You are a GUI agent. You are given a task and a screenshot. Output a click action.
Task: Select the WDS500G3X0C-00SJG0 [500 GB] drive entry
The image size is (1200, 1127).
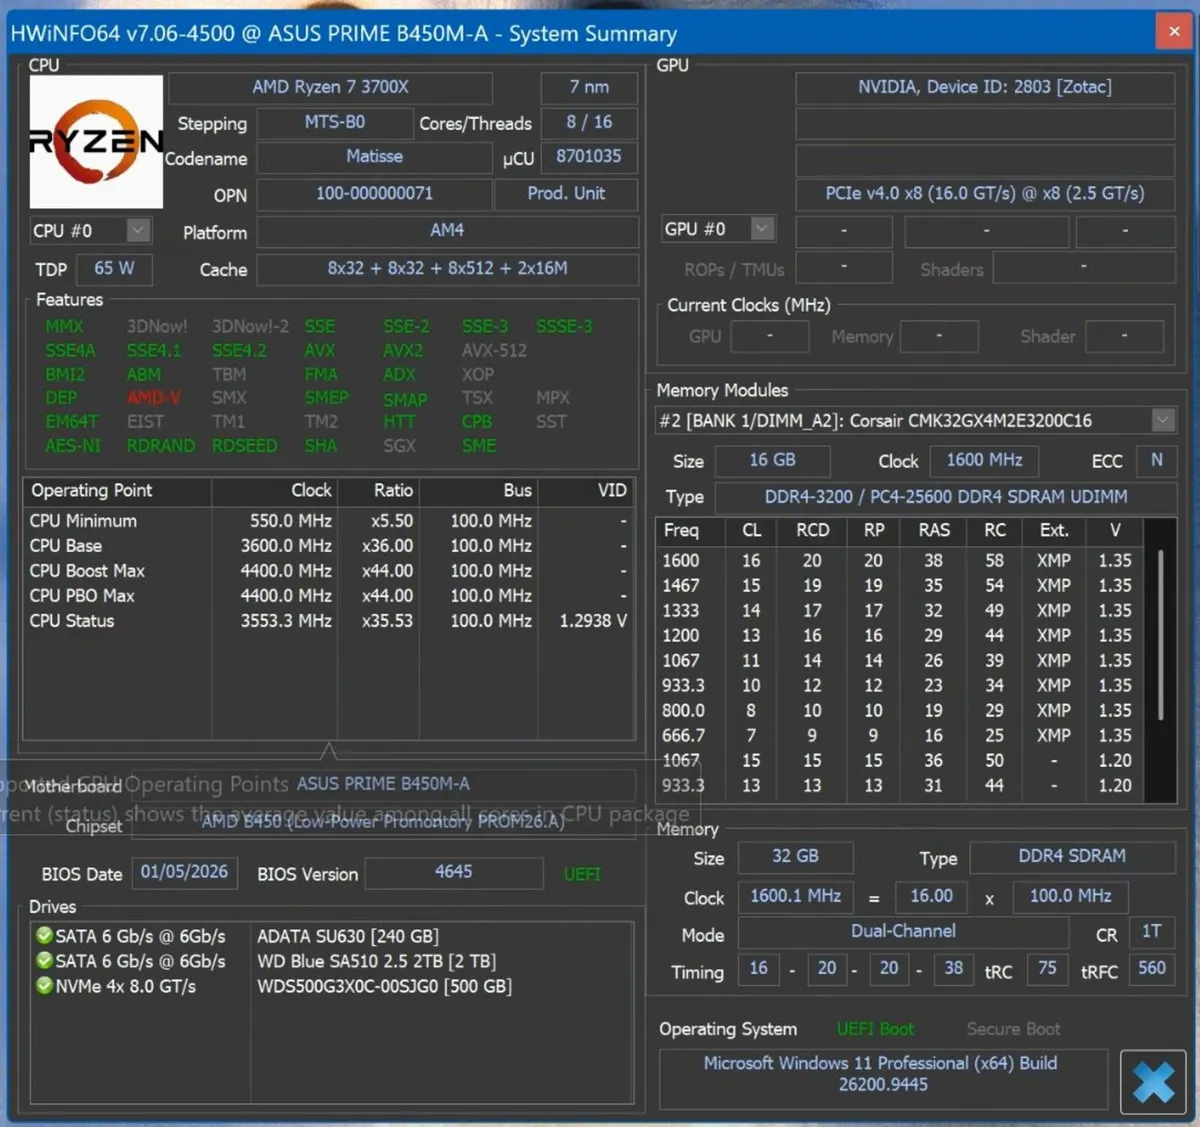pyautogui.click(x=384, y=987)
